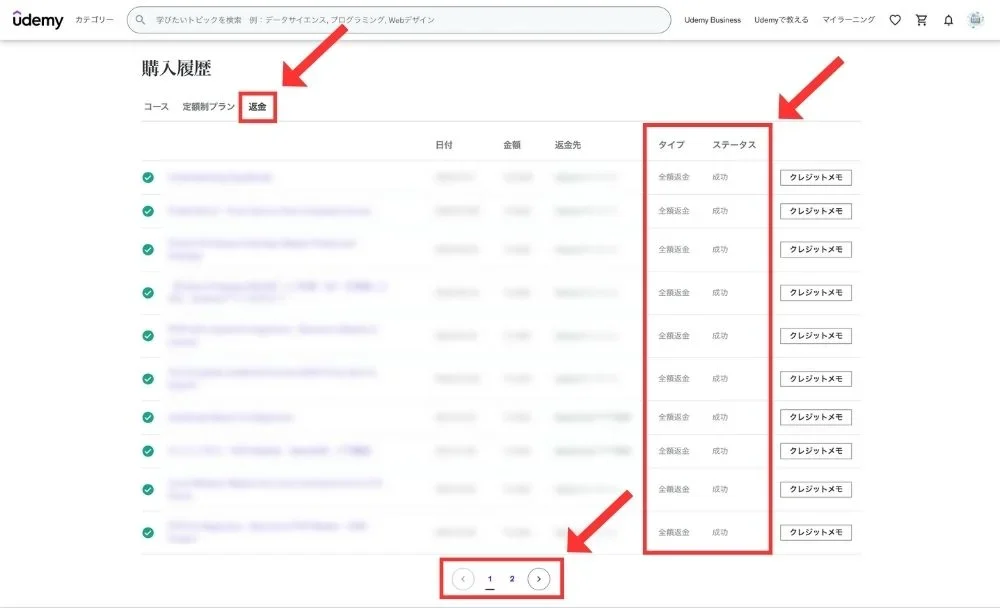Click the course search input field
The width and height of the screenshot is (1000, 608).
point(400,20)
